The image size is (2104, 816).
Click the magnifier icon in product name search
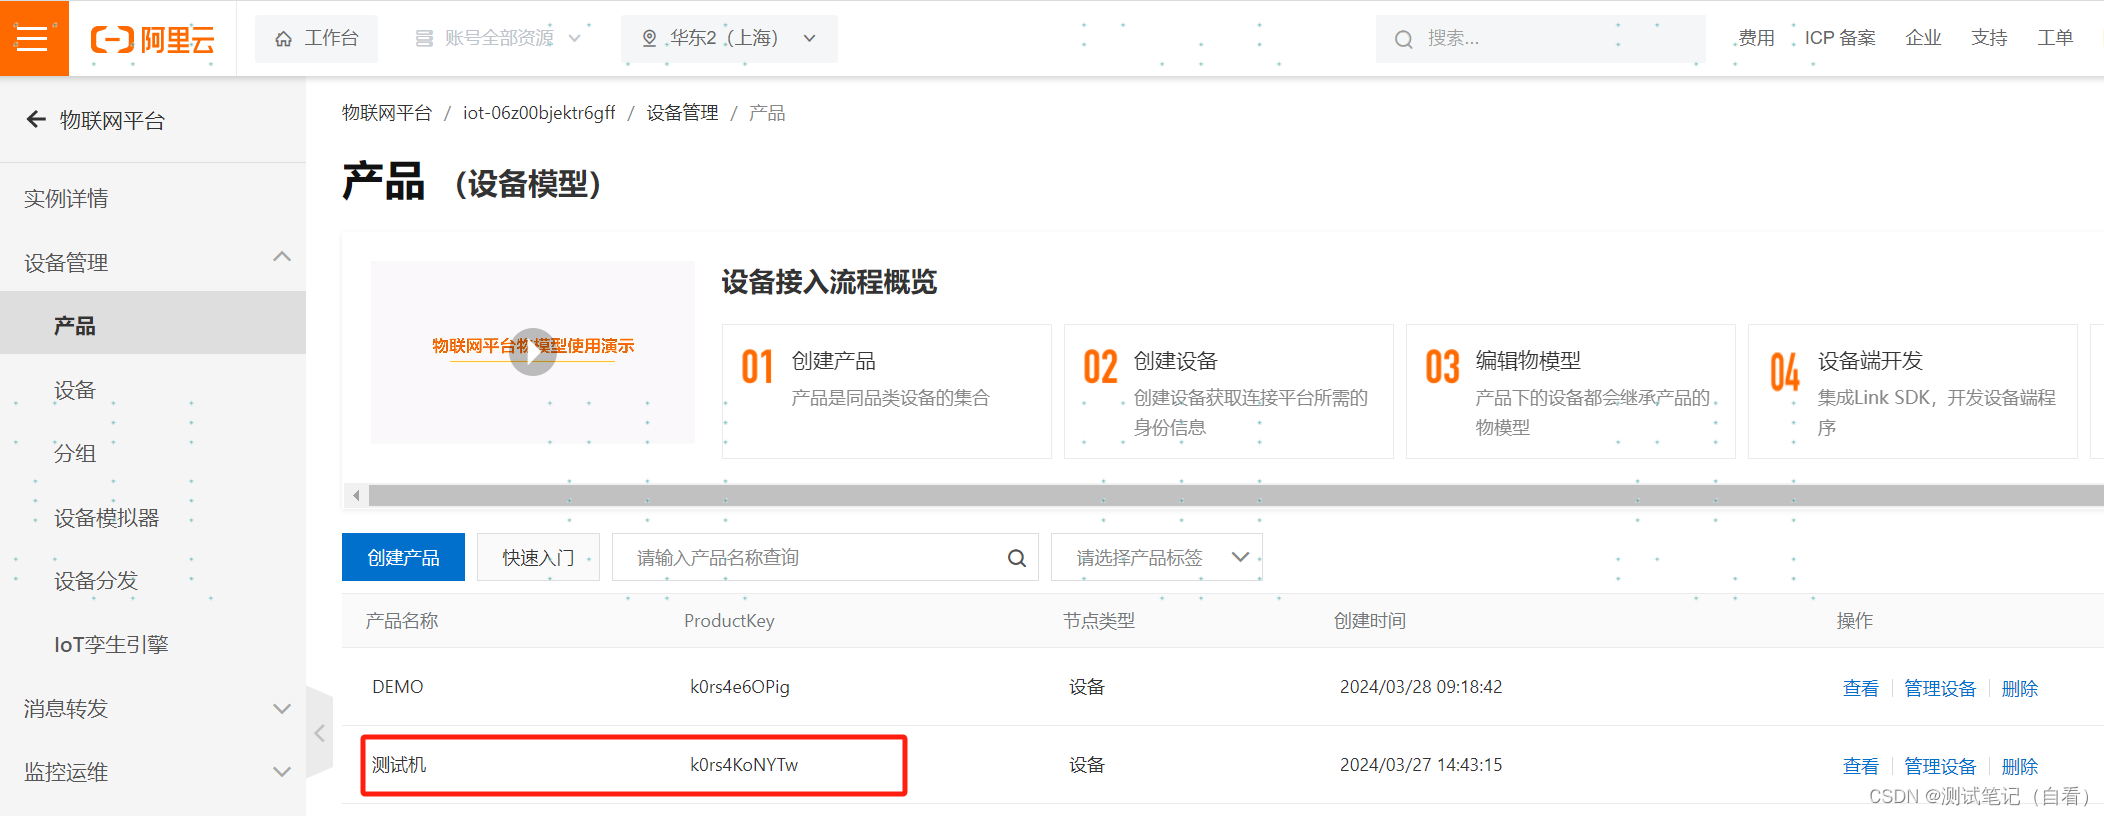[1017, 558]
